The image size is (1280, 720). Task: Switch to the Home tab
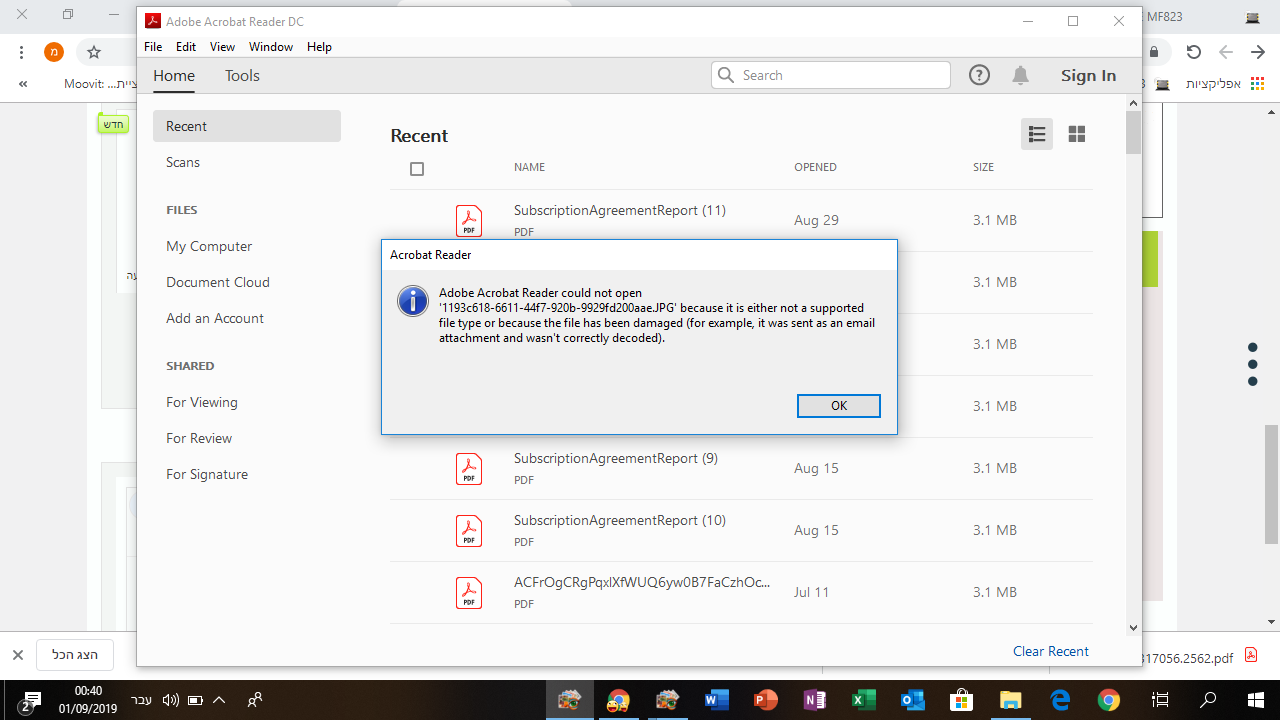[174, 76]
